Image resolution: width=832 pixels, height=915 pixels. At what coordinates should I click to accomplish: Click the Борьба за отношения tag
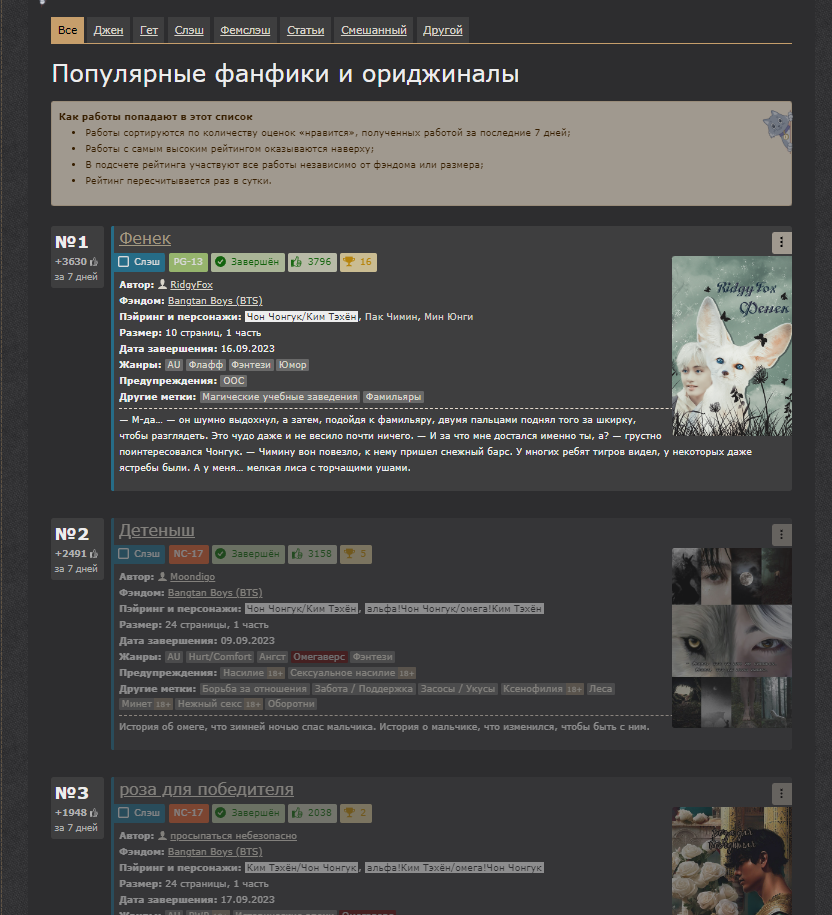(x=254, y=689)
